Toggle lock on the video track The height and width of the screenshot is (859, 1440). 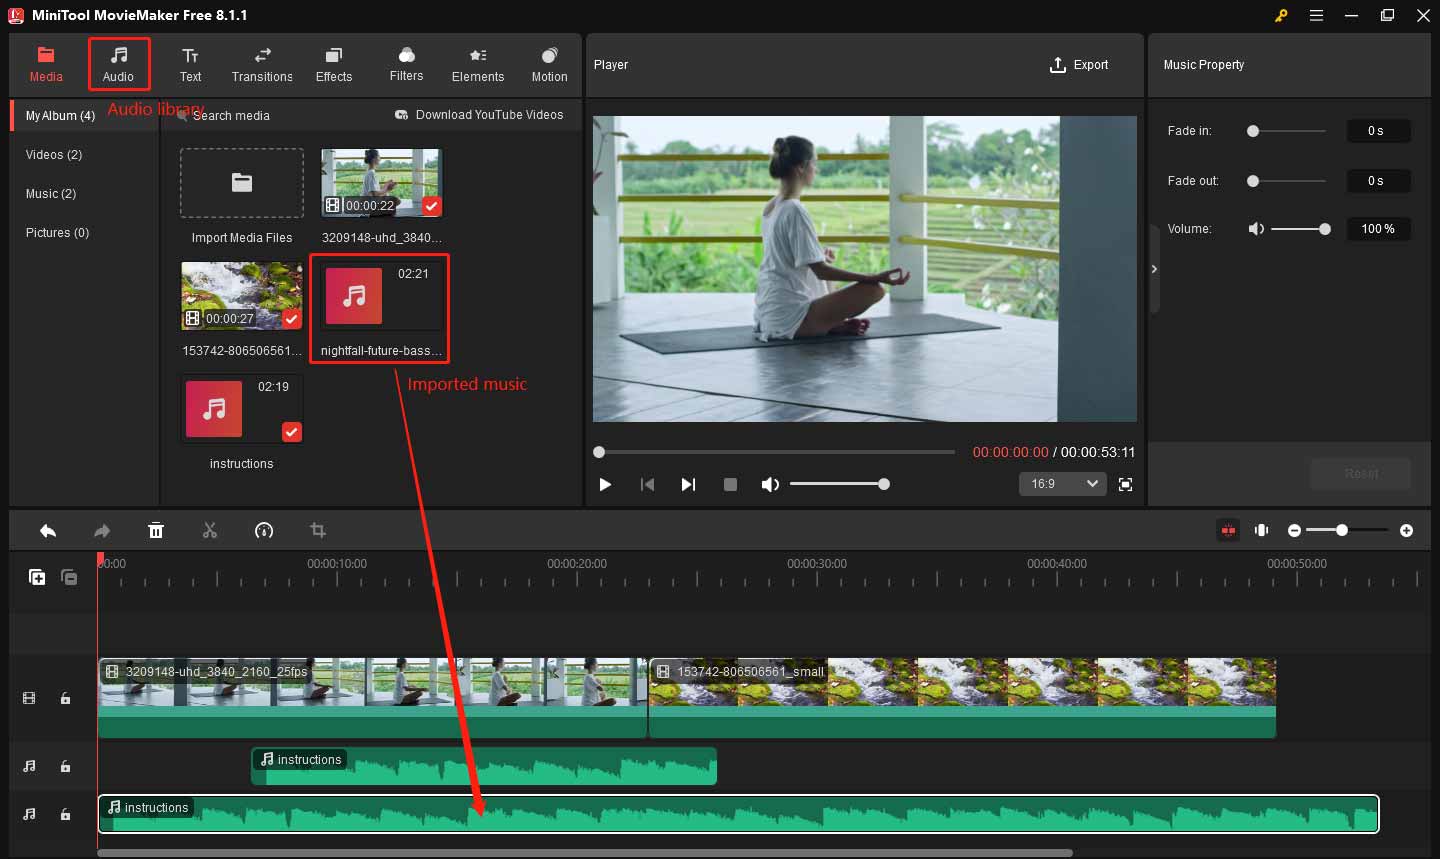click(x=65, y=699)
